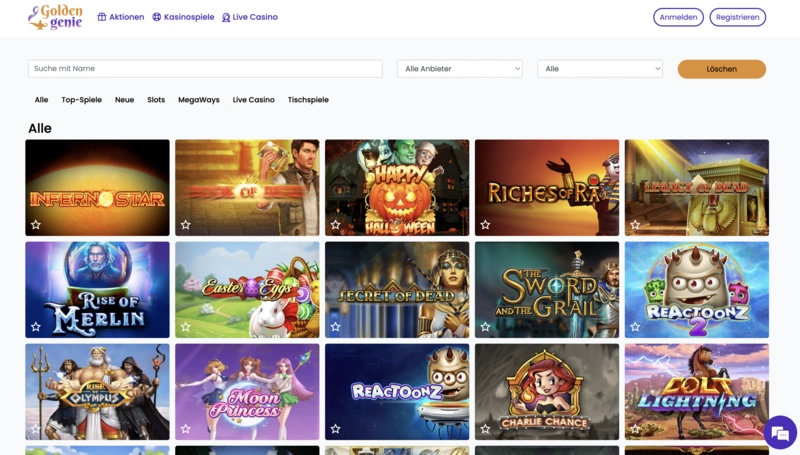Open The Sword and the Grail thumbnail
This screenshot has height=455, width=800.
point(547,290)
